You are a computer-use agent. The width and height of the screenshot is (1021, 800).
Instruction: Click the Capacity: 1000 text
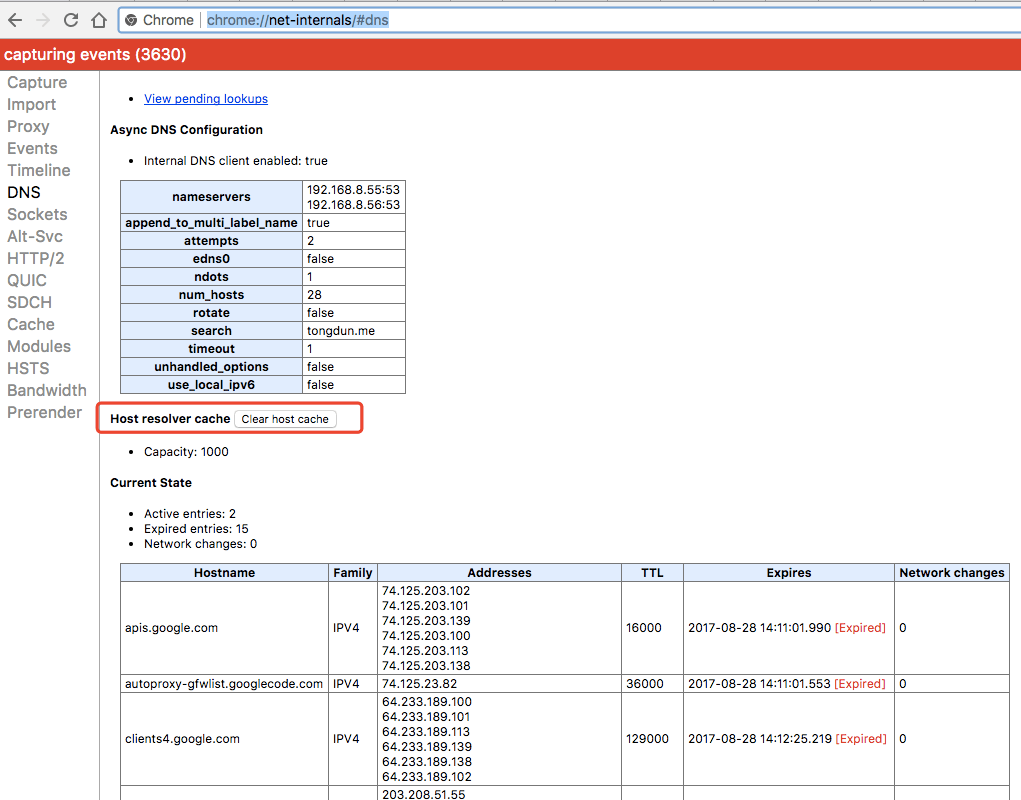[186, 452]
